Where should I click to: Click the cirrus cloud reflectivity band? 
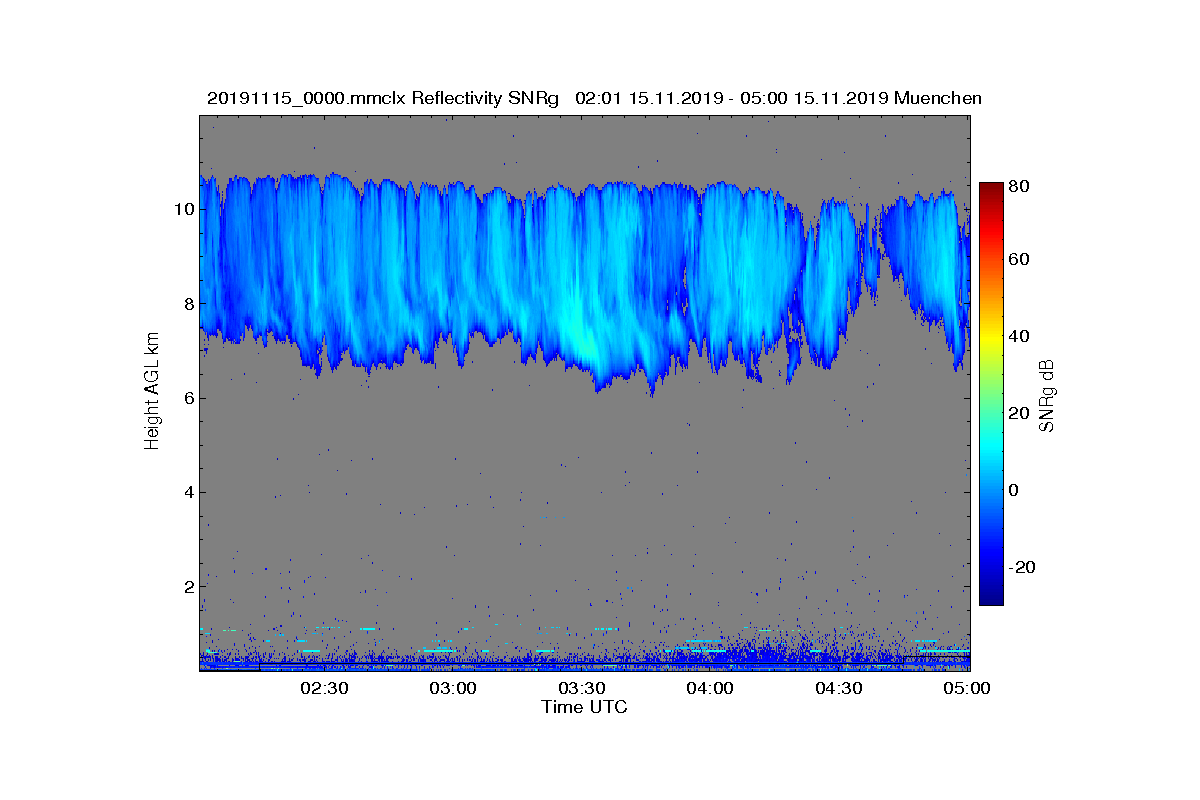584,284
